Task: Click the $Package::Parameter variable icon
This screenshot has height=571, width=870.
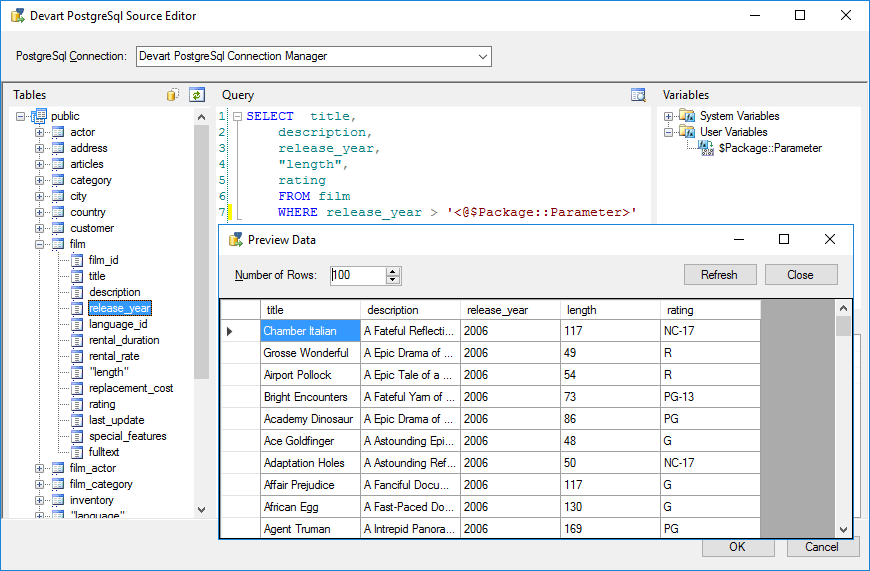Action: (x=706, y=148)
